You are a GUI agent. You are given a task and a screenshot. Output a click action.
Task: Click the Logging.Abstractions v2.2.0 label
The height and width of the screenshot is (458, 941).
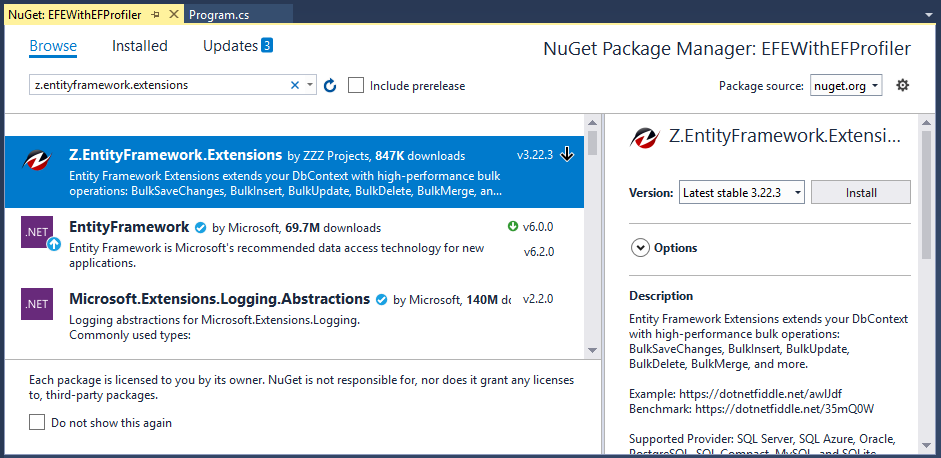[538, 299]
